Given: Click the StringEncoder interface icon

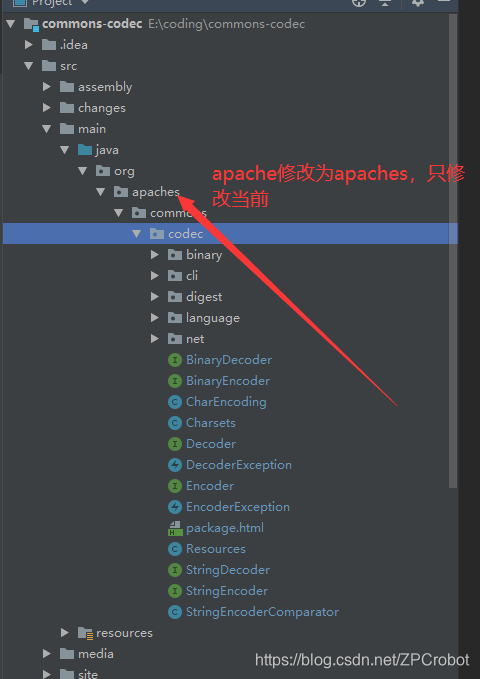Looking at the screenshot, I should click(175, 591).
